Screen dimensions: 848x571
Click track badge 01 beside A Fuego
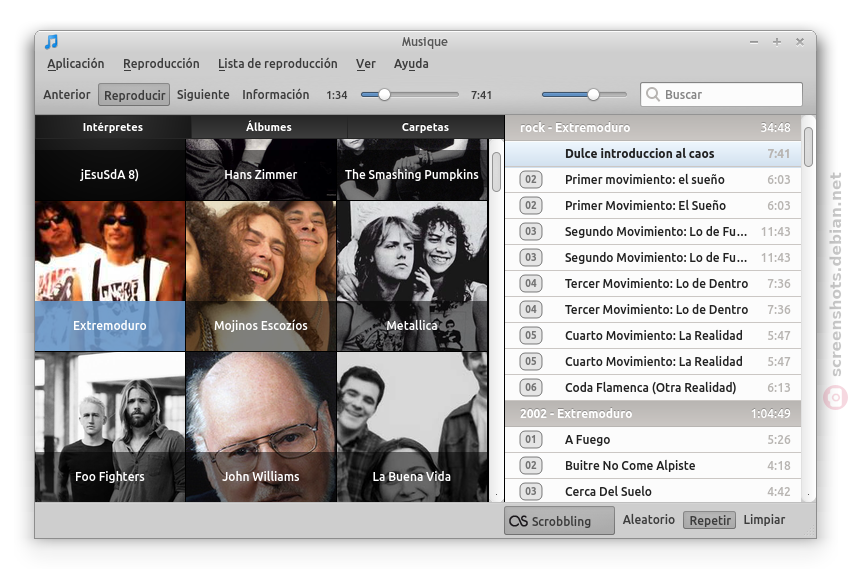(x=531, y=439)
